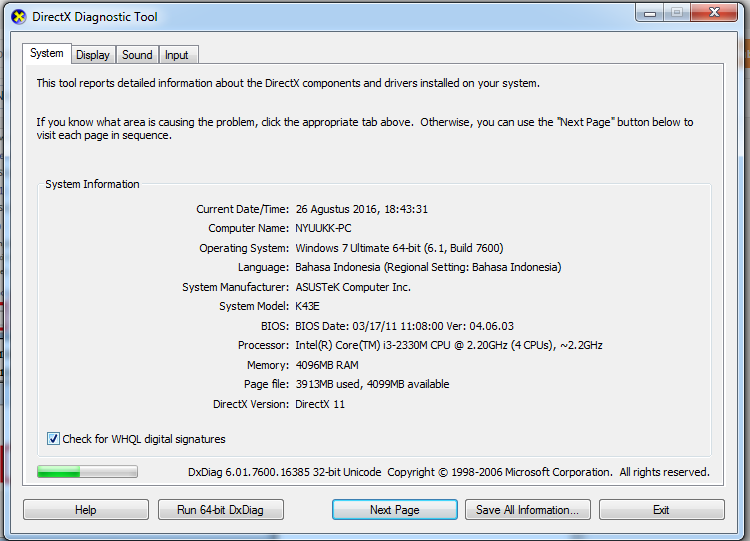Click the green progress bar
The image size is (750, 541).
point(88,472)
